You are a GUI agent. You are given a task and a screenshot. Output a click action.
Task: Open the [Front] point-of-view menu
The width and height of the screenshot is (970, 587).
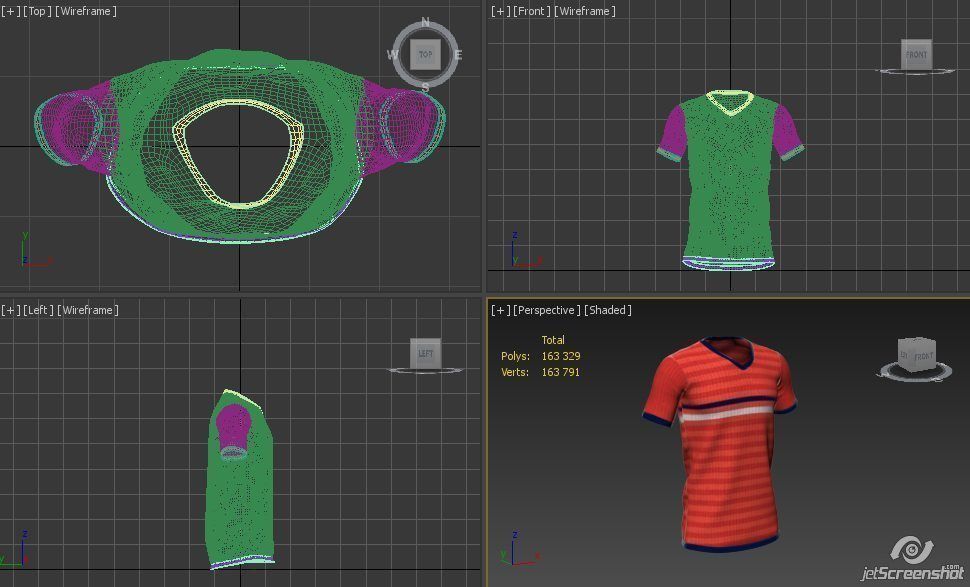(531, 11)
